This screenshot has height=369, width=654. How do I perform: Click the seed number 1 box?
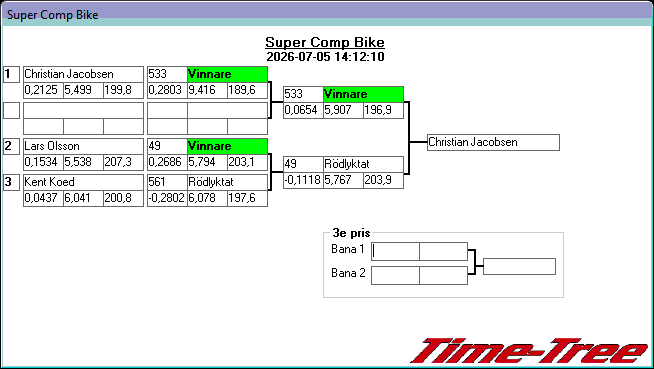point(11,74)
